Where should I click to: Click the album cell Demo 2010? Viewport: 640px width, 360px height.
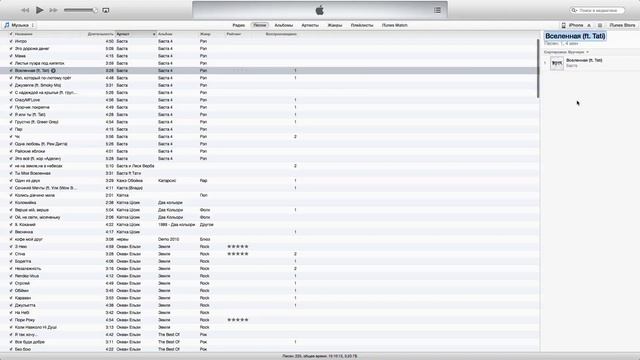tap(168, 239)
